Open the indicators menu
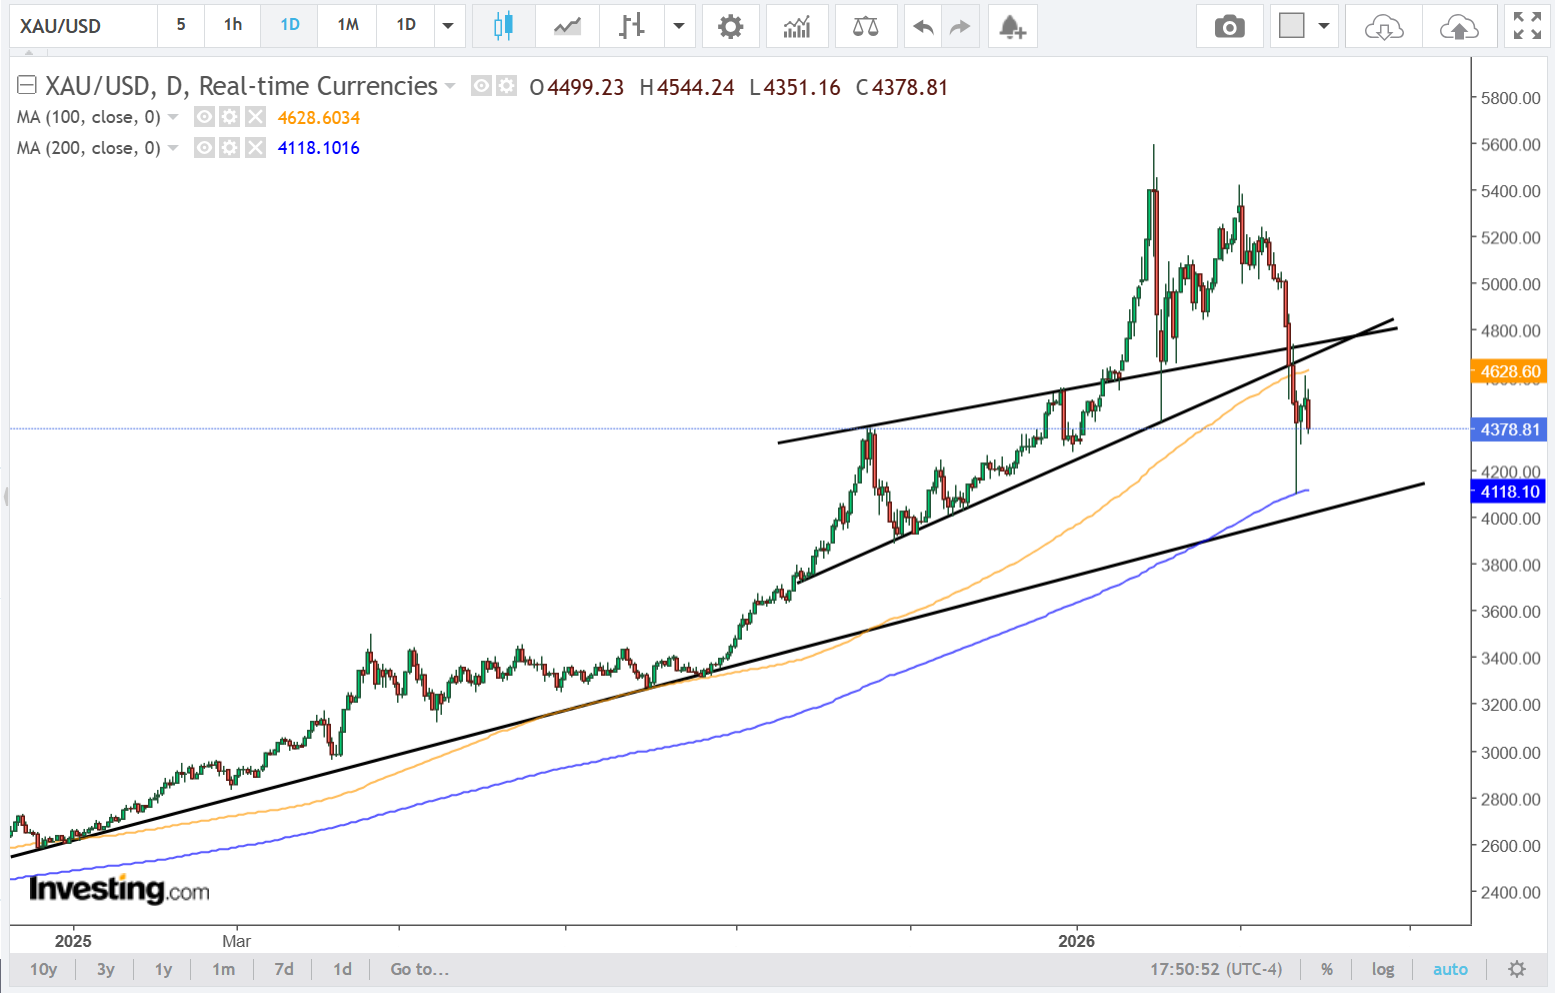Image resolution: width=1555 pixels, height=993 pixels. pos(797,26)
